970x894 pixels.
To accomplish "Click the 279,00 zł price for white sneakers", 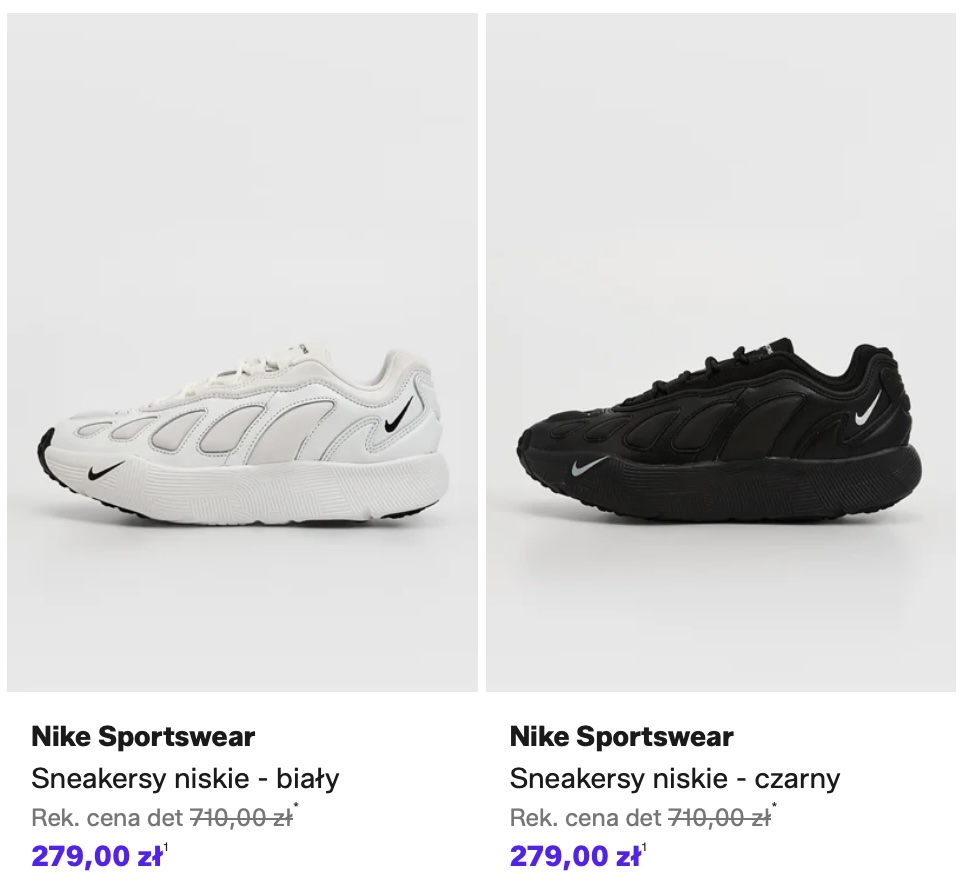I will point(96,857).
